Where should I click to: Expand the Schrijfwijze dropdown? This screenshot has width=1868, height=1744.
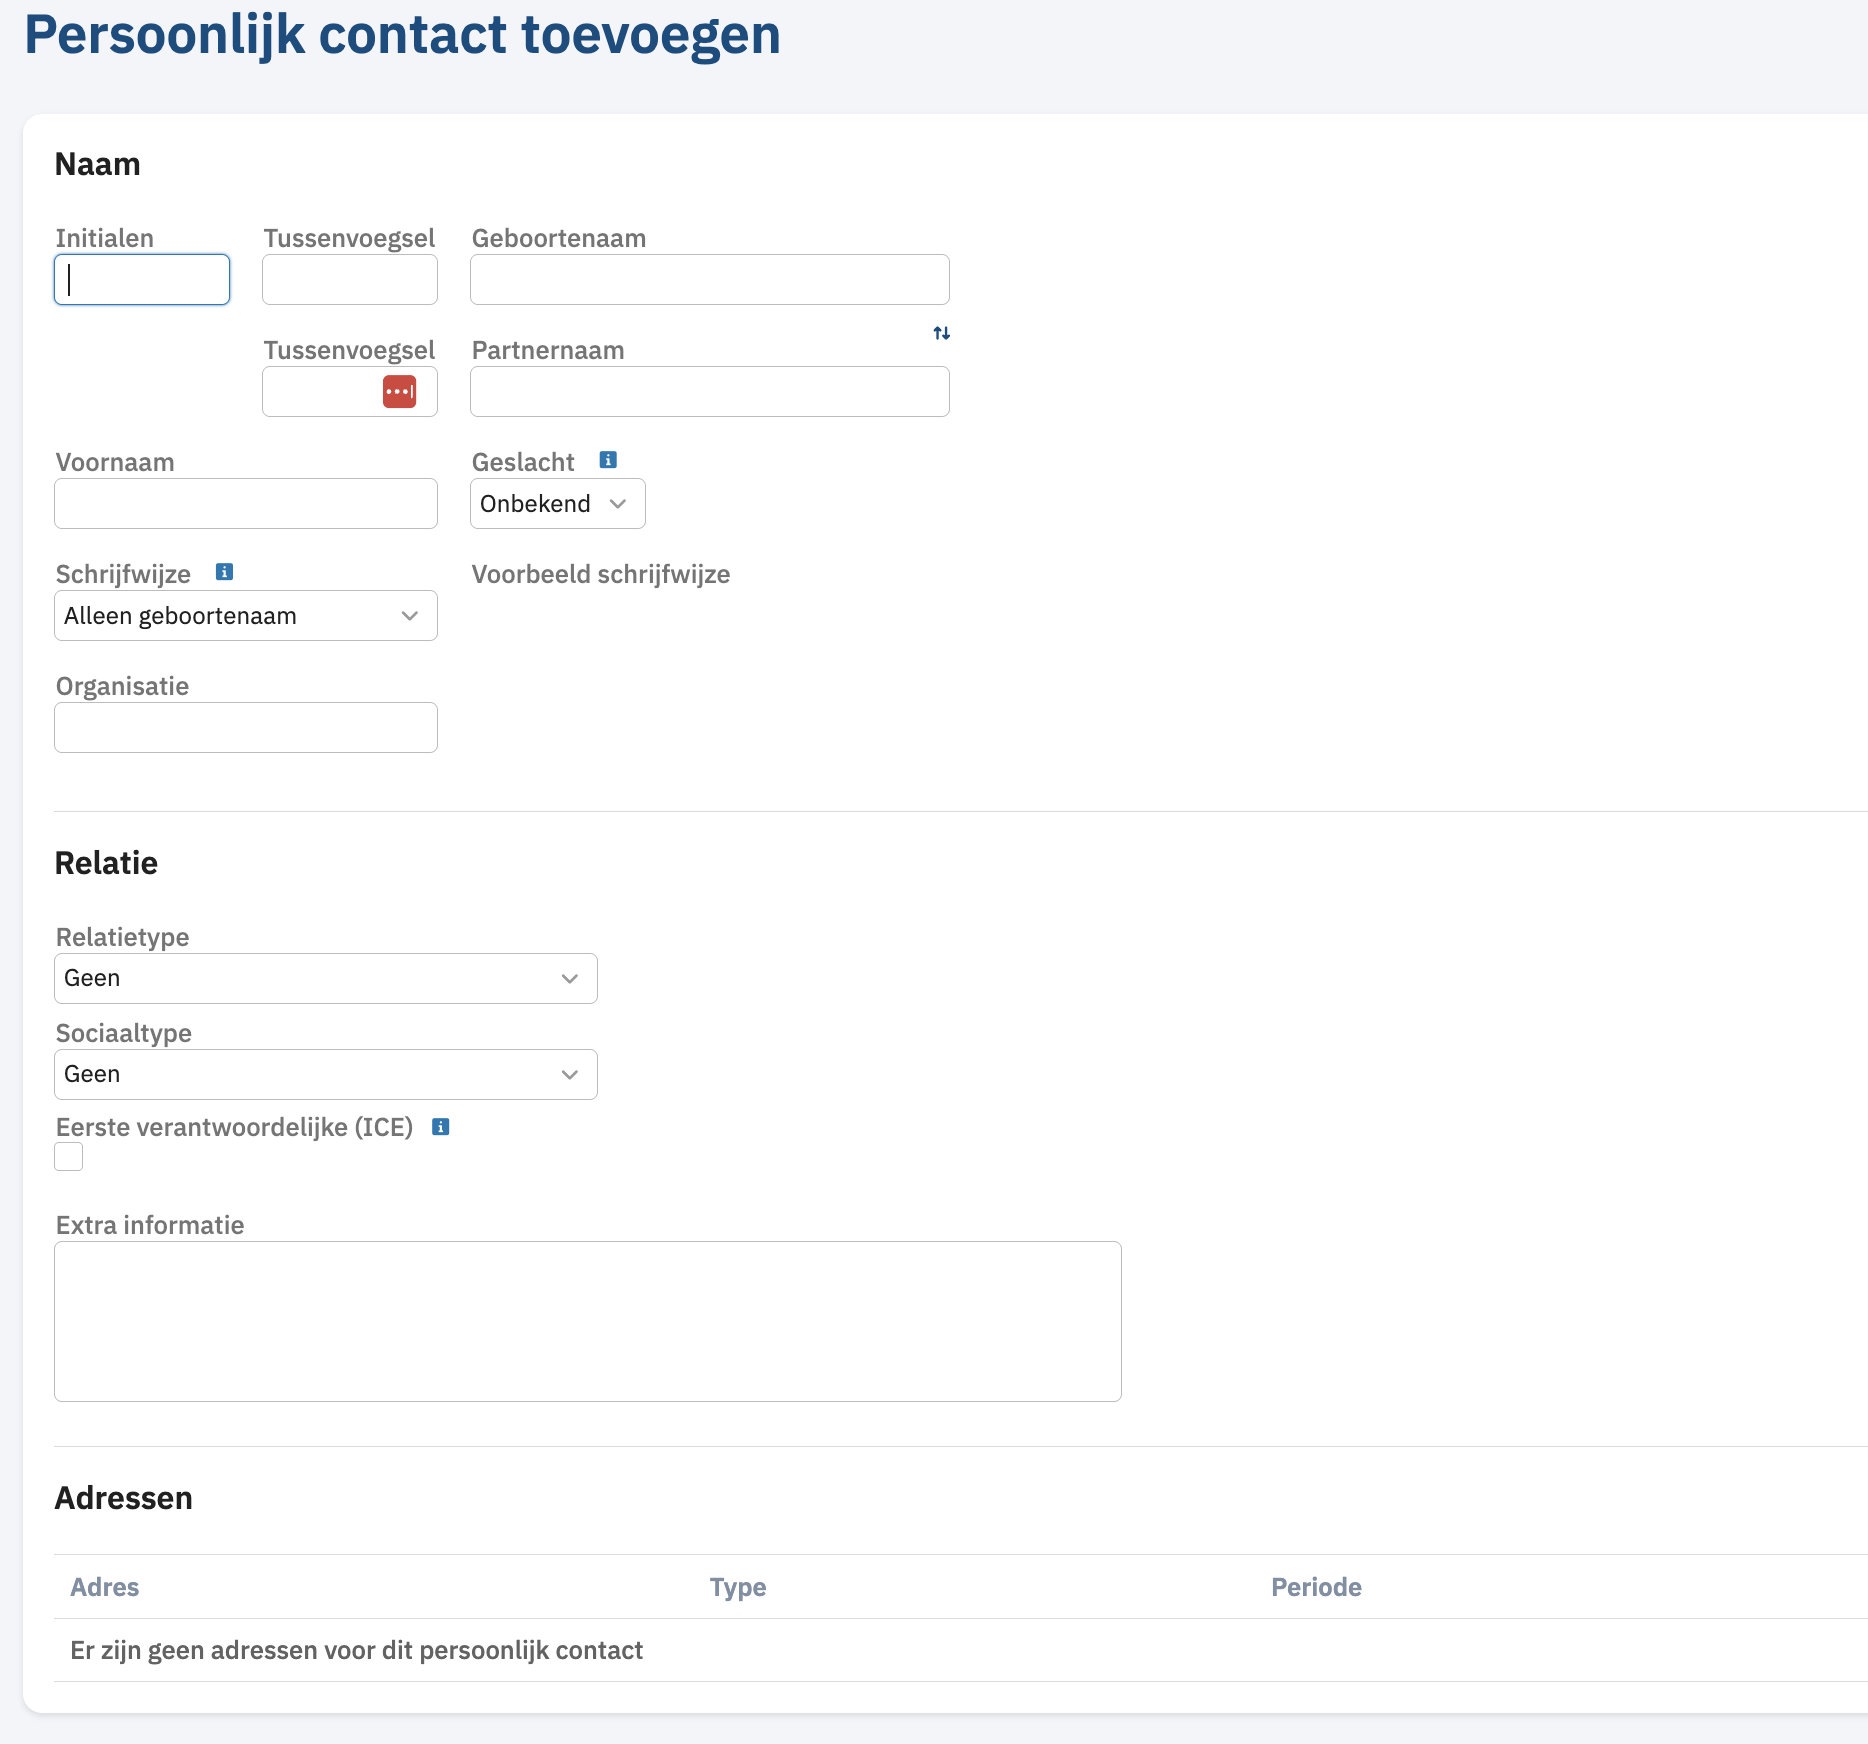[245, 616]
